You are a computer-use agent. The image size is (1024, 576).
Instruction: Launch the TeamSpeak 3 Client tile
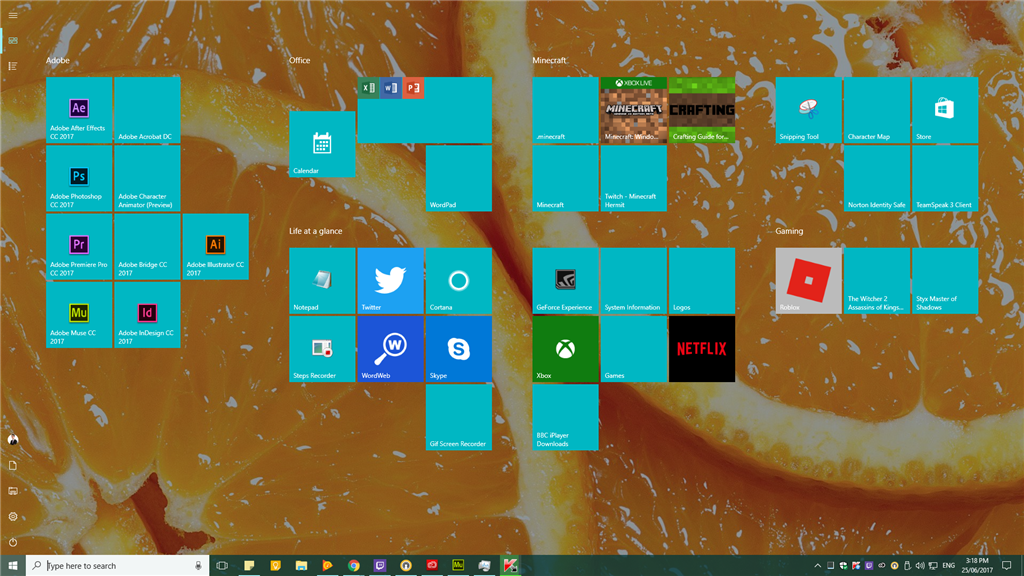(x=945, y=178)
